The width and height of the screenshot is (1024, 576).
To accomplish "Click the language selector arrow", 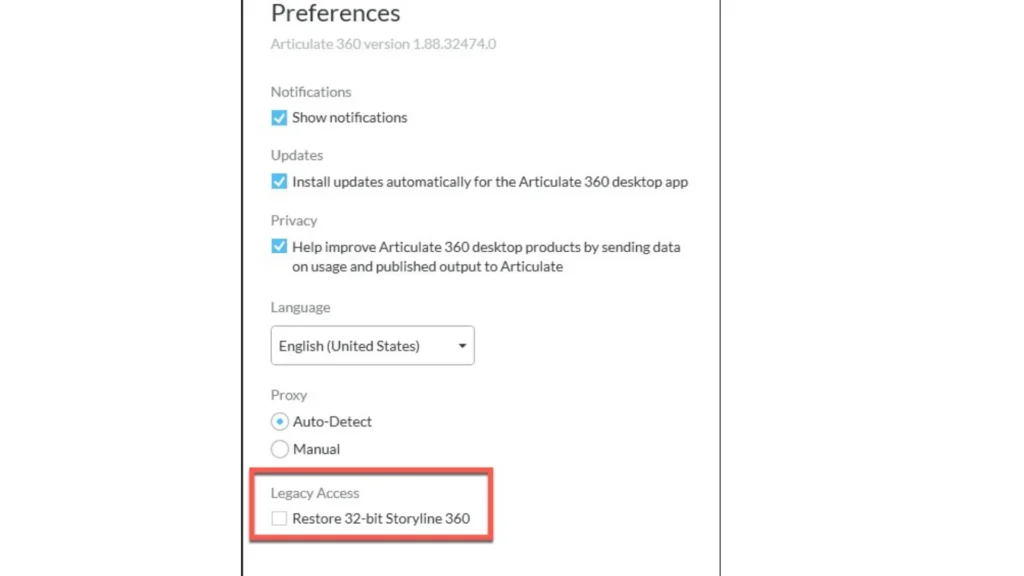I will tap(461, 345).
